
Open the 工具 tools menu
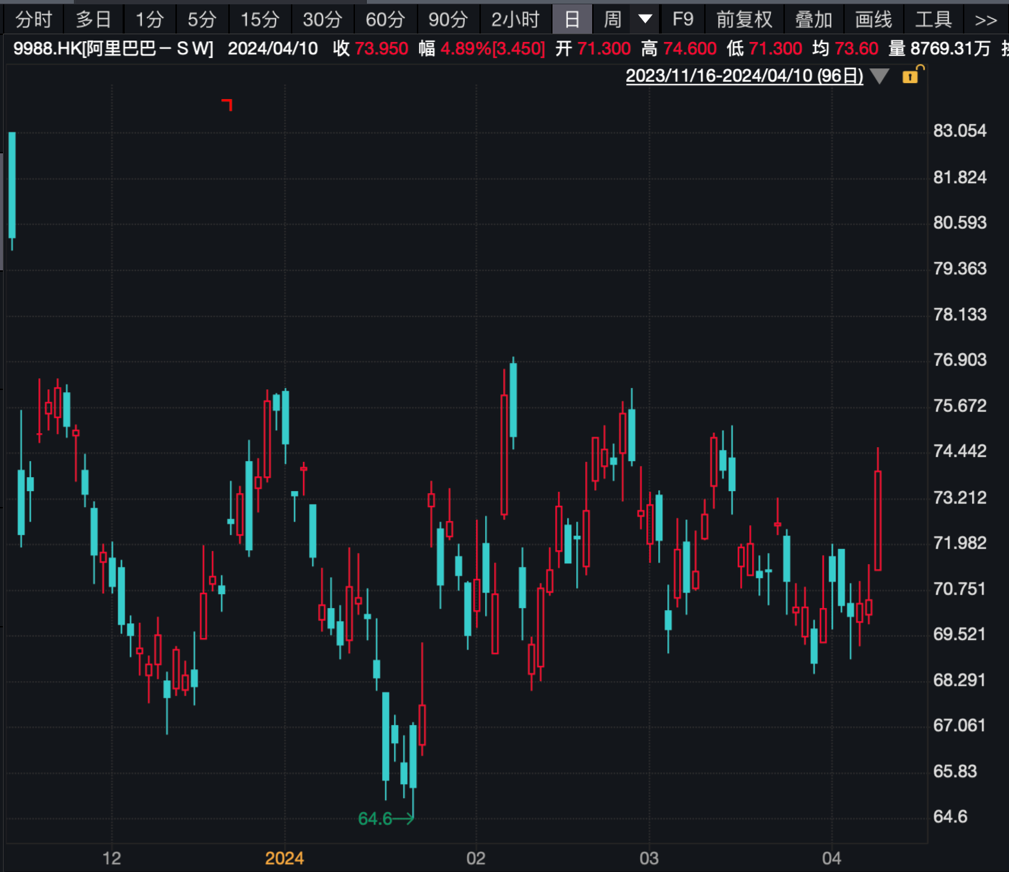pyautogui.click(x=933, y=19)
